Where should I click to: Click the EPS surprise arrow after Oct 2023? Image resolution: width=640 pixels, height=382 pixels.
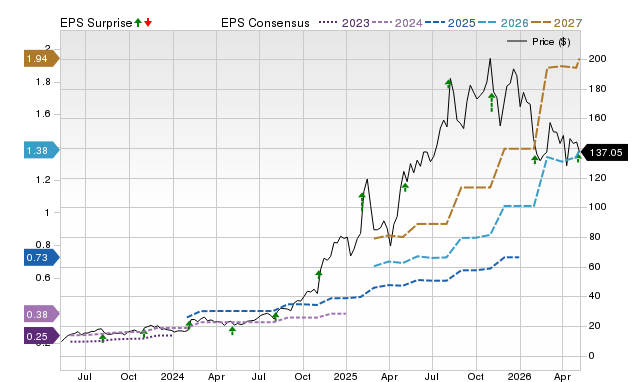coord(144,334)
